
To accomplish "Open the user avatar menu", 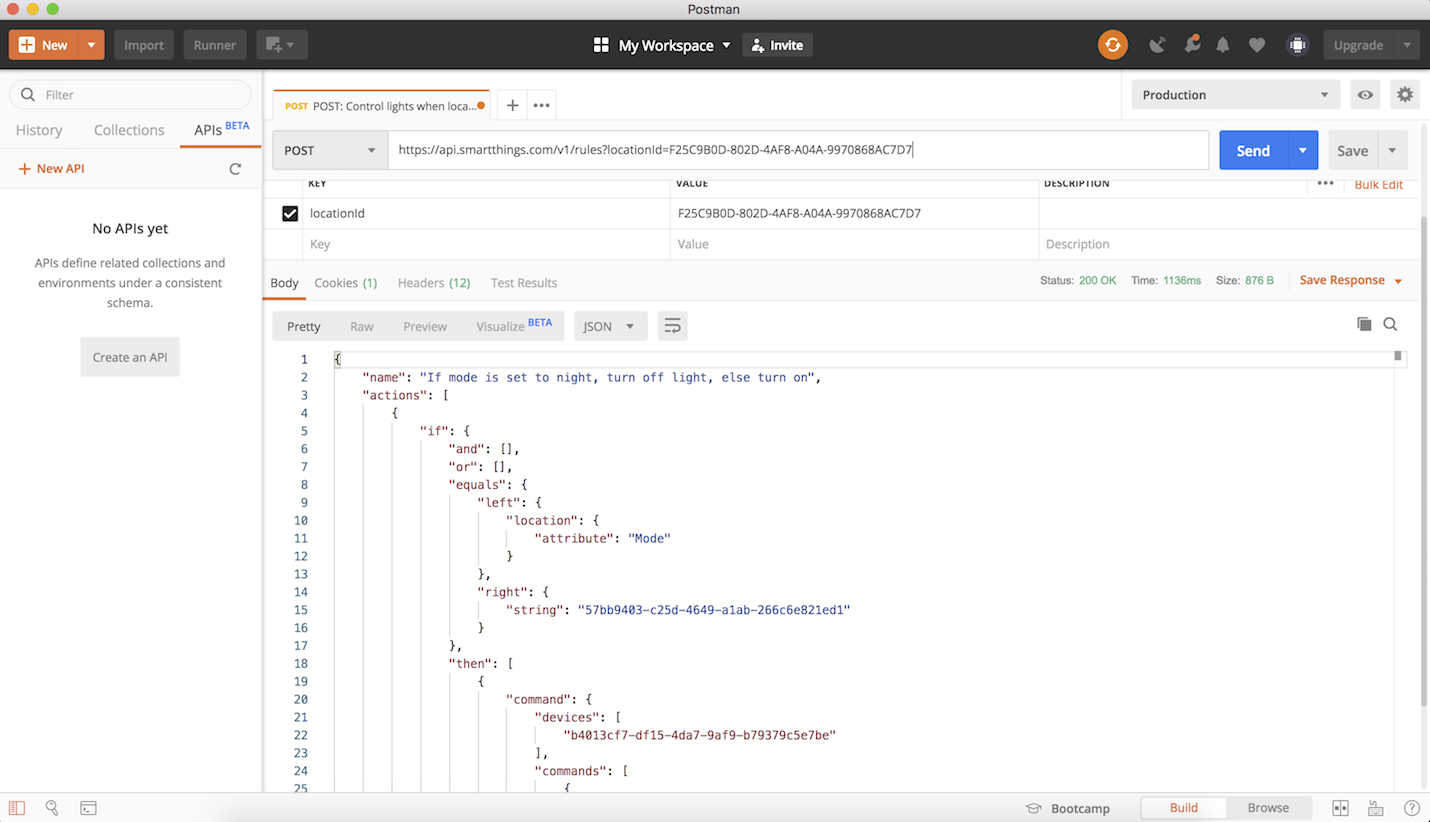I will [1297, 45].
